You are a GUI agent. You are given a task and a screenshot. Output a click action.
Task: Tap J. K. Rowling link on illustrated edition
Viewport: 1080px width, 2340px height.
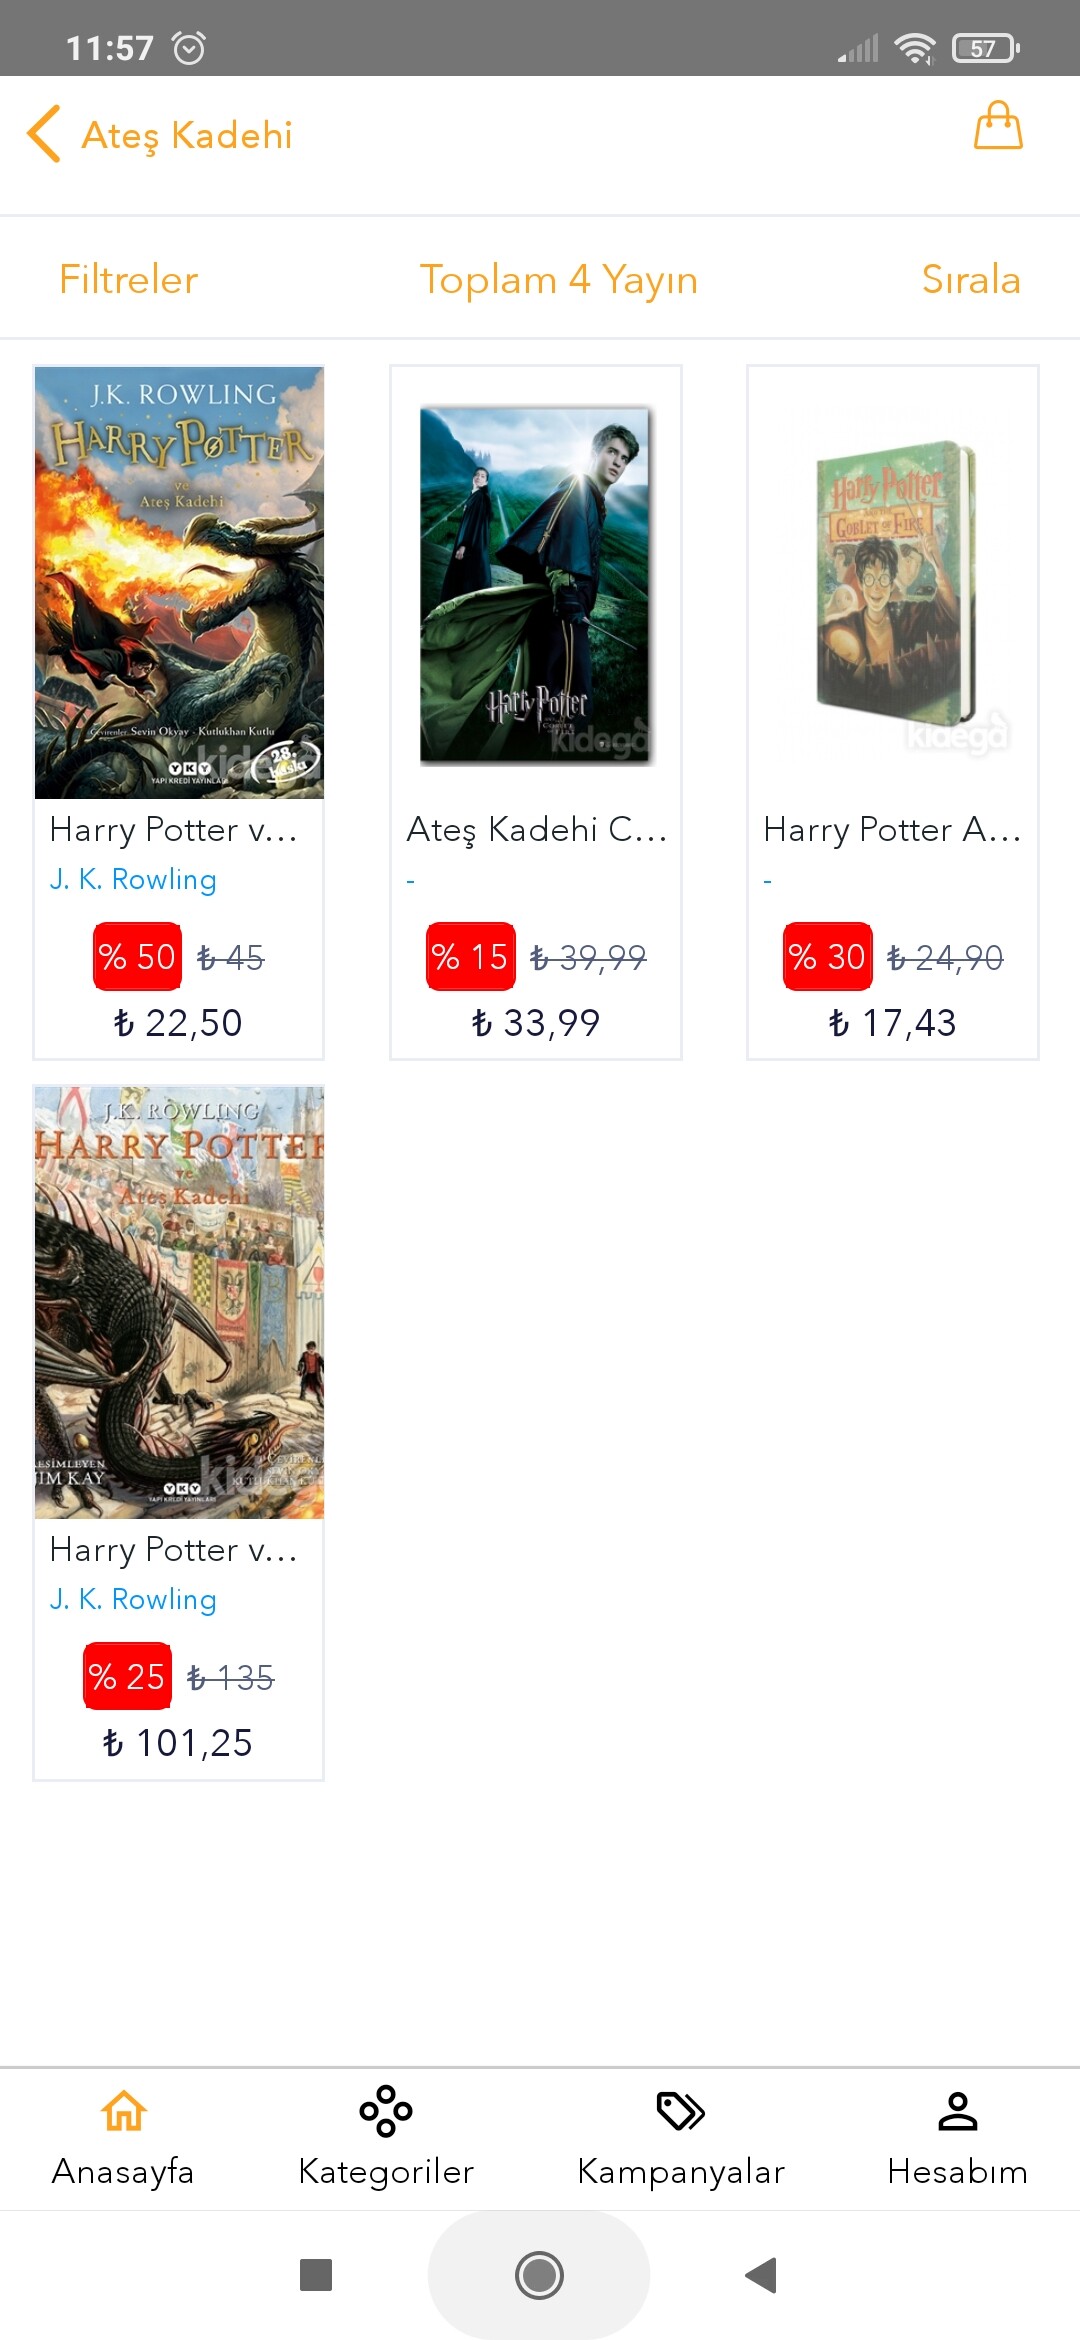133,1599
